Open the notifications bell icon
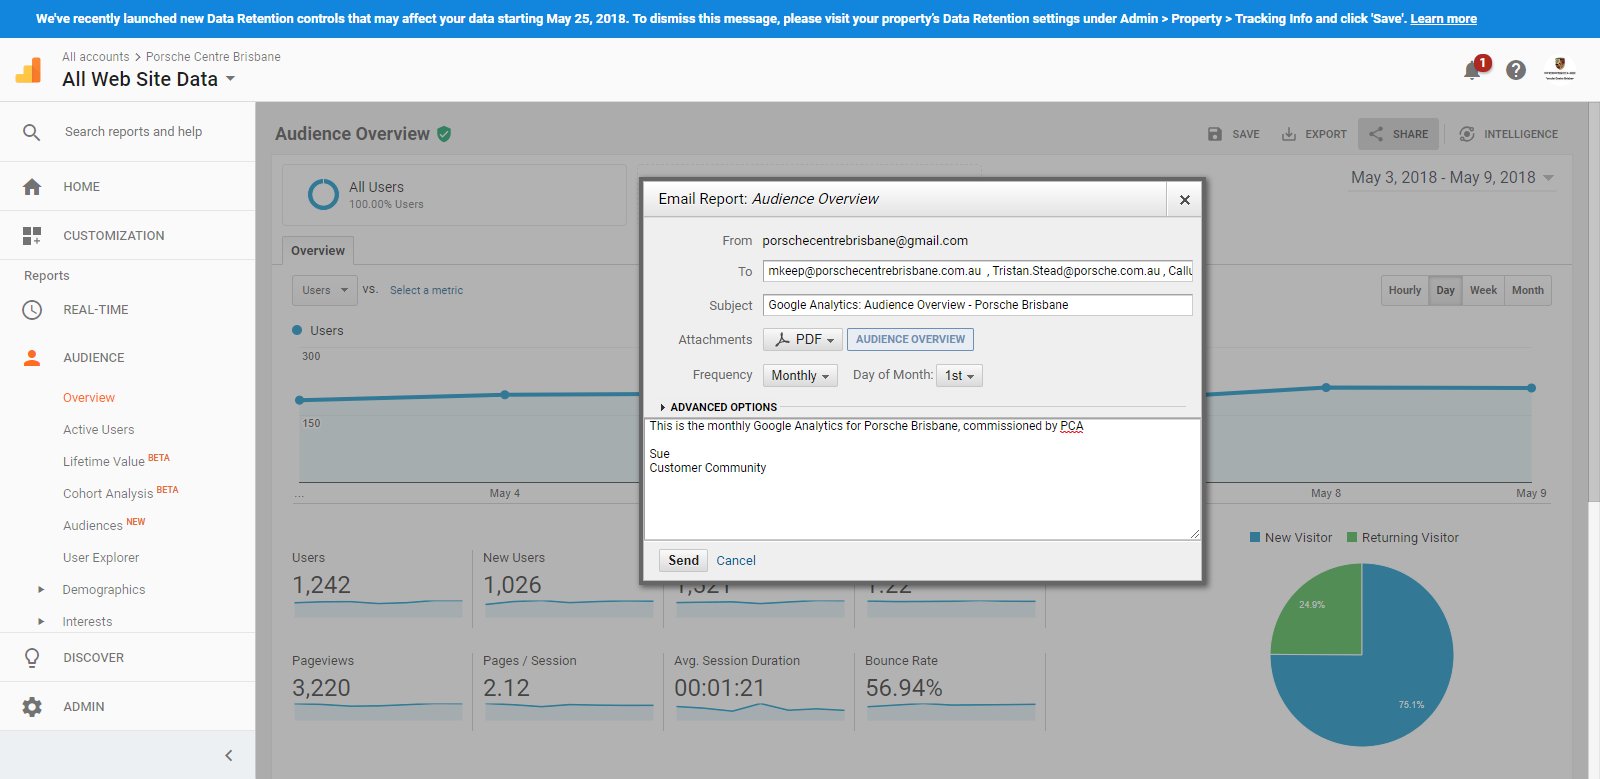The width and height of the screenshot is (1600, 779). pyautogui.click(x=1472, y=70)
